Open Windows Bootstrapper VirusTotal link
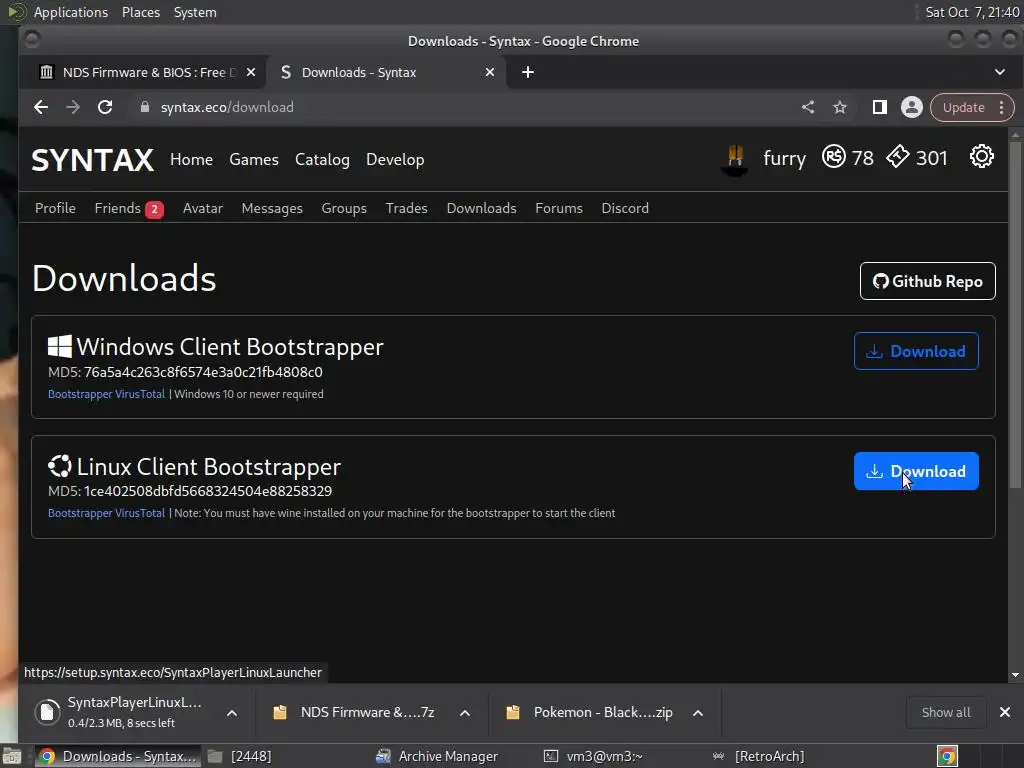The image size is (1024, 768). (106, 394)
